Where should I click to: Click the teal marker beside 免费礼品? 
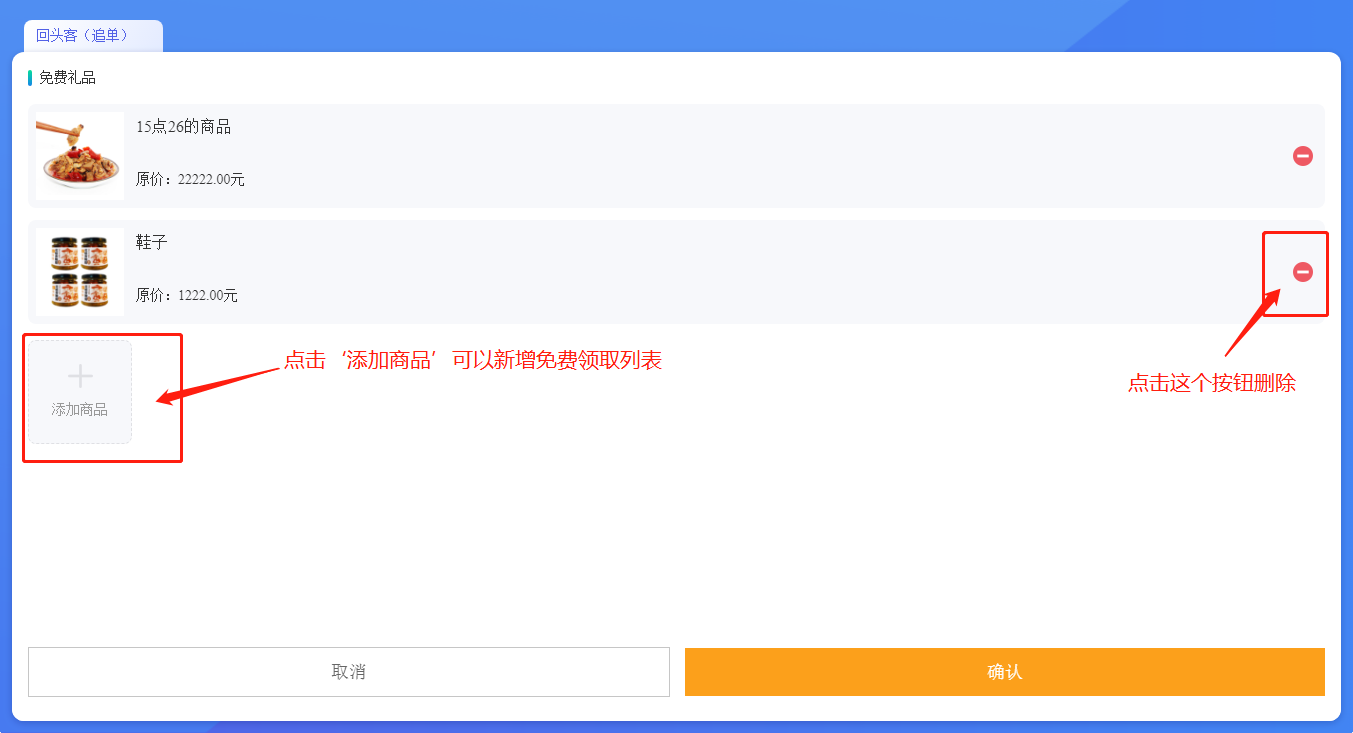tap(30, 78)
